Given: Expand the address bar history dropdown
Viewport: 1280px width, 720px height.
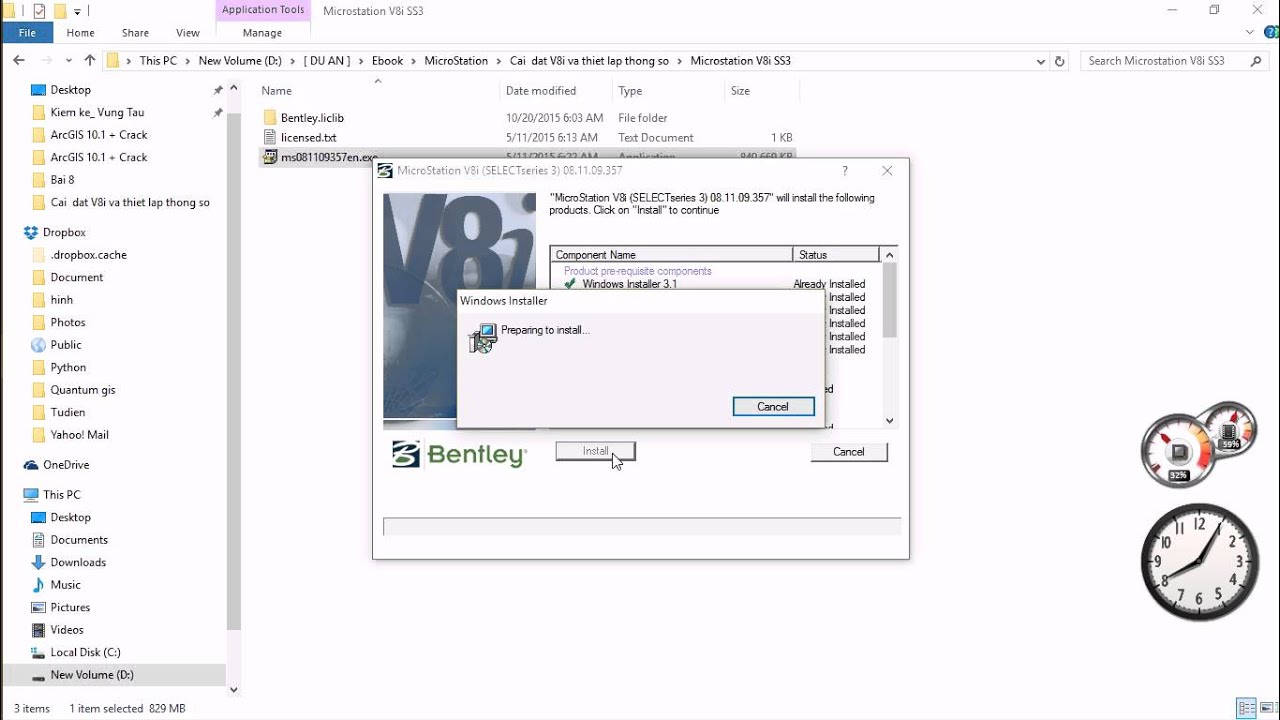Looking at the screenshot, I should pyautogui.click(x=1041, y=61).
